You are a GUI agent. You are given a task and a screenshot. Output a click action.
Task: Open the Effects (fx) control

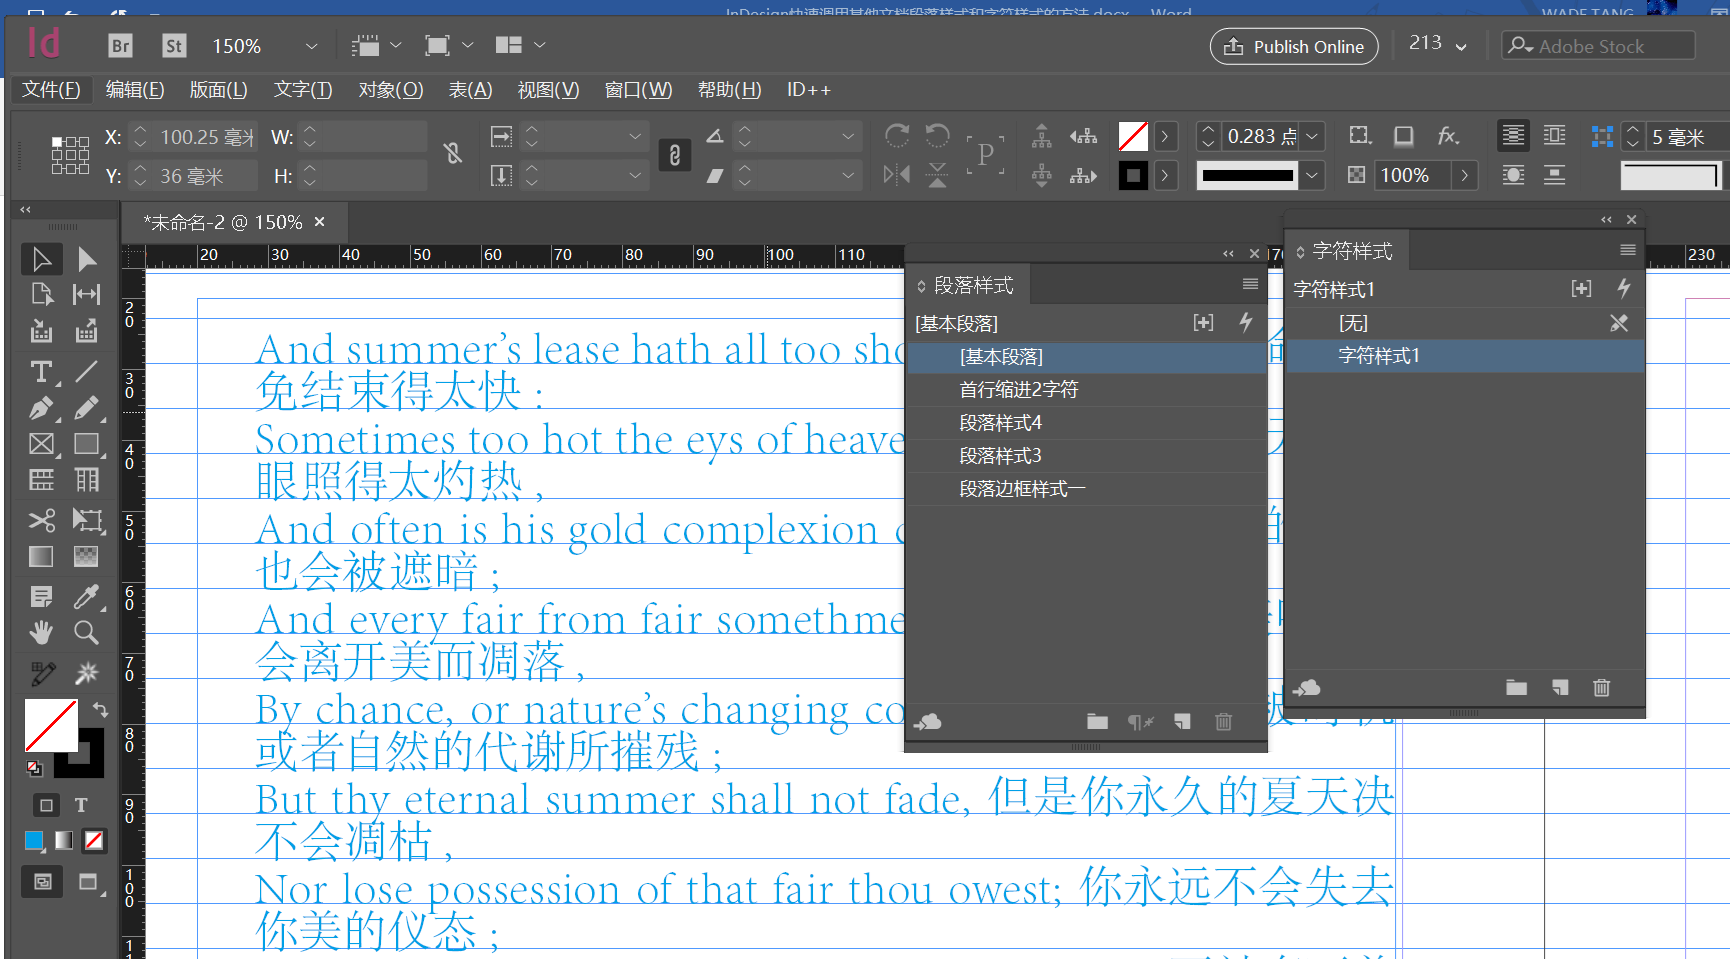point(1447,135)
